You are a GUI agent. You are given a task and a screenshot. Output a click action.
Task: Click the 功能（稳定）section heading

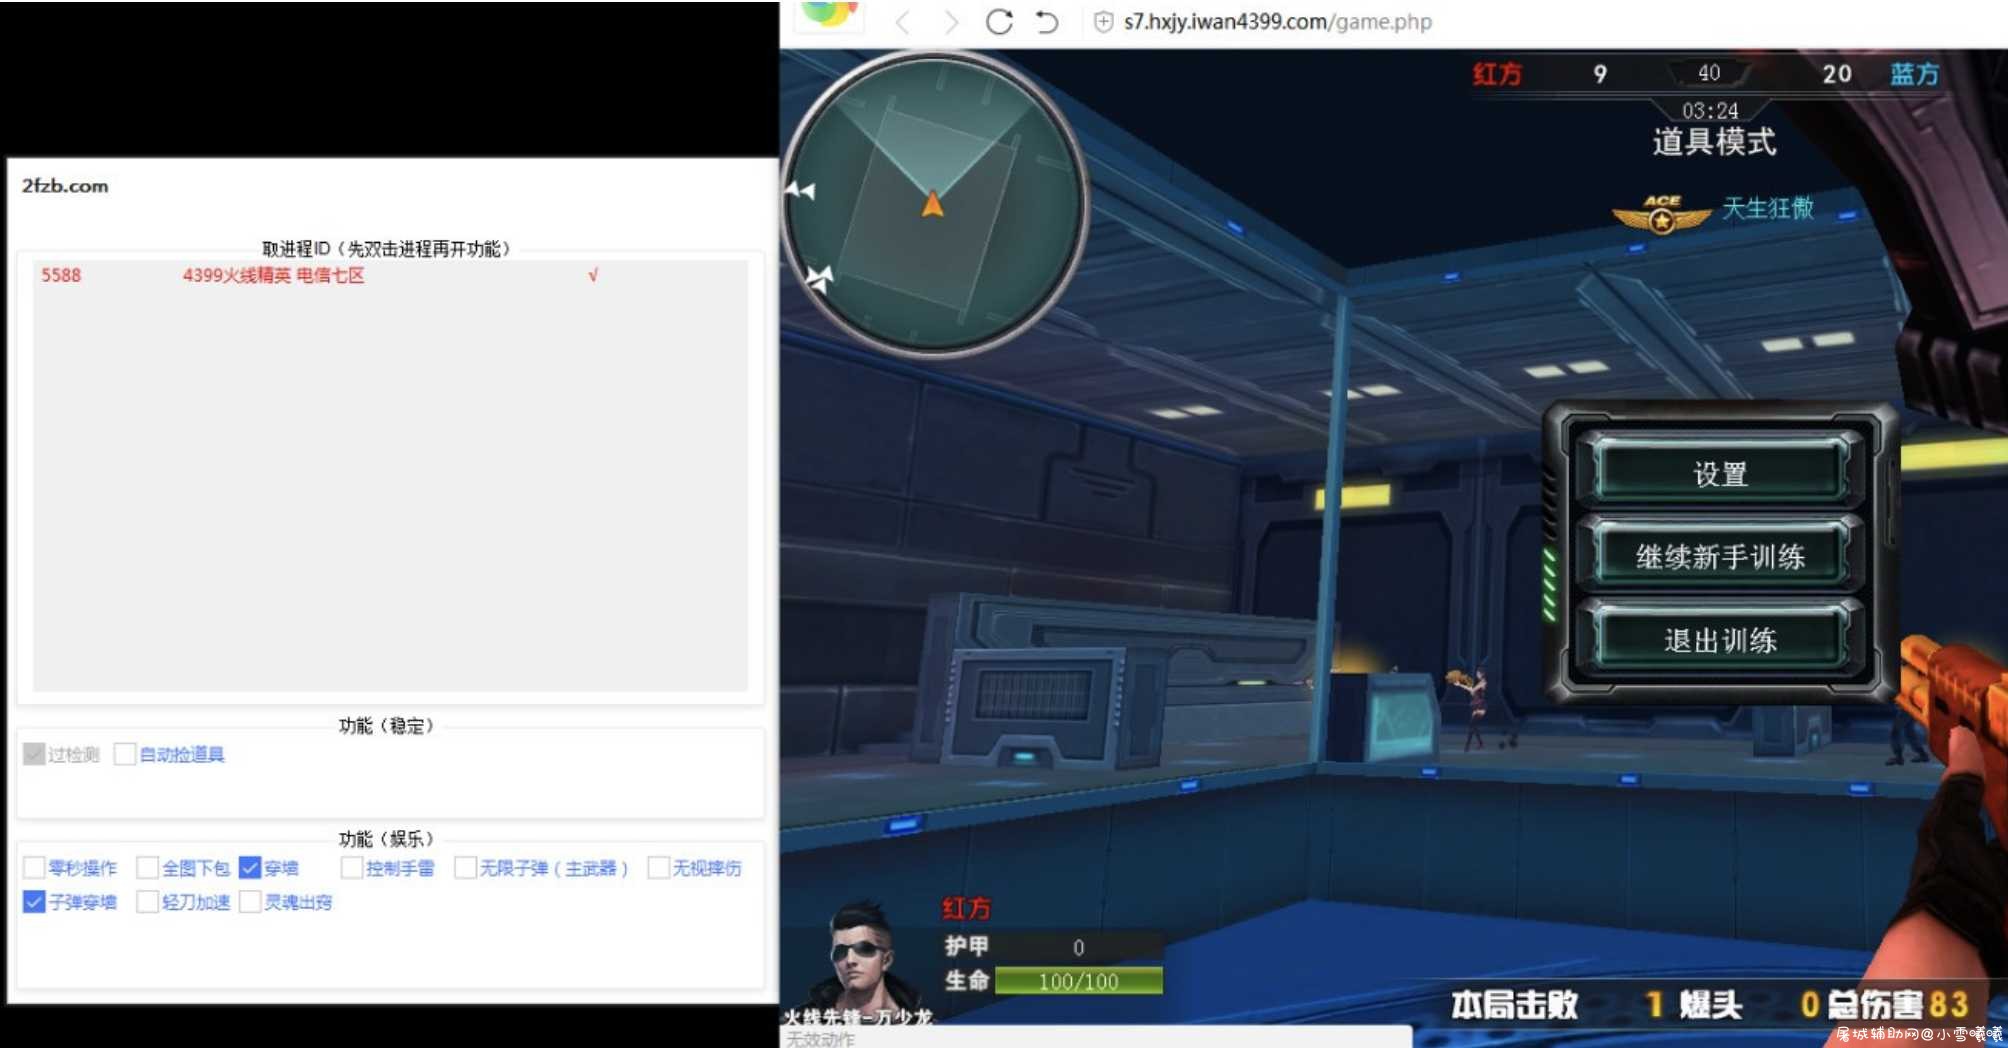point(386,725)
